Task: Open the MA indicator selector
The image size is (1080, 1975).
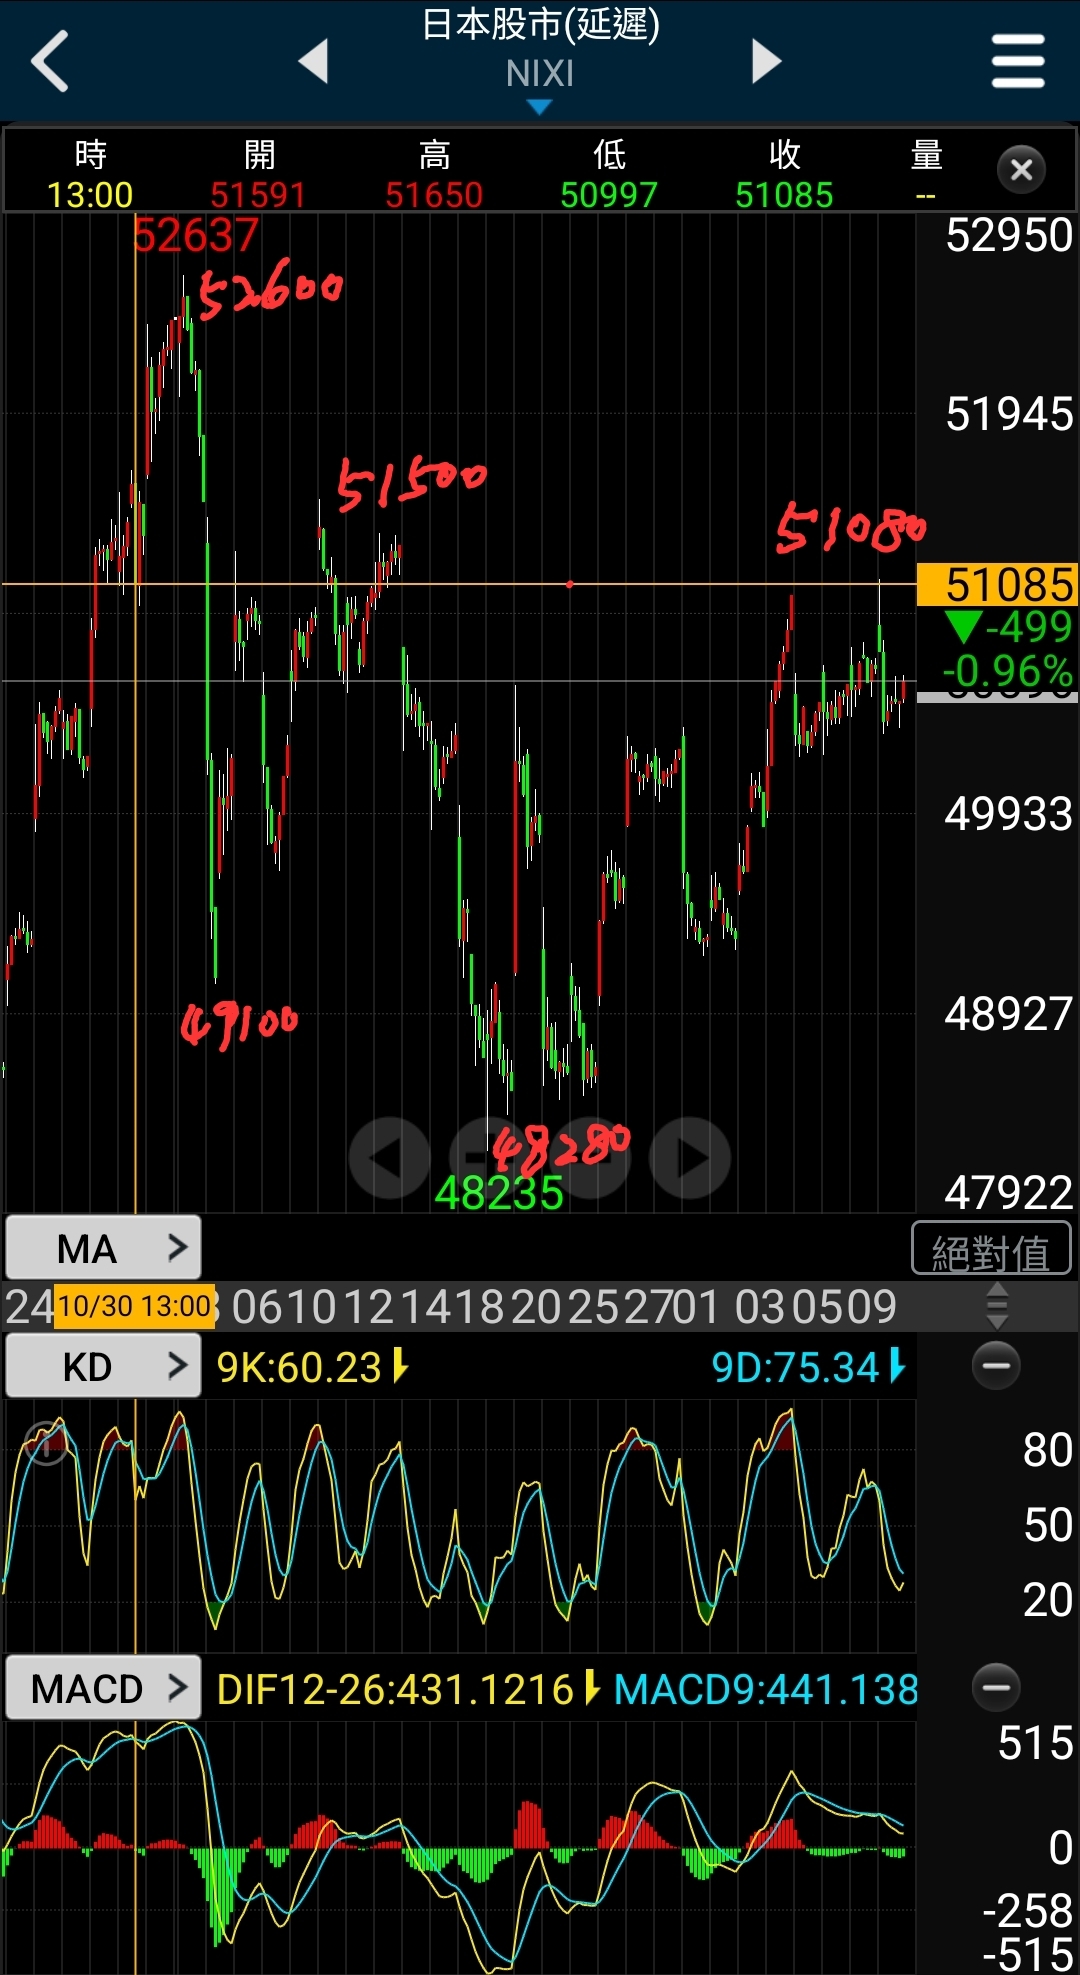Action: point(104,1248)
